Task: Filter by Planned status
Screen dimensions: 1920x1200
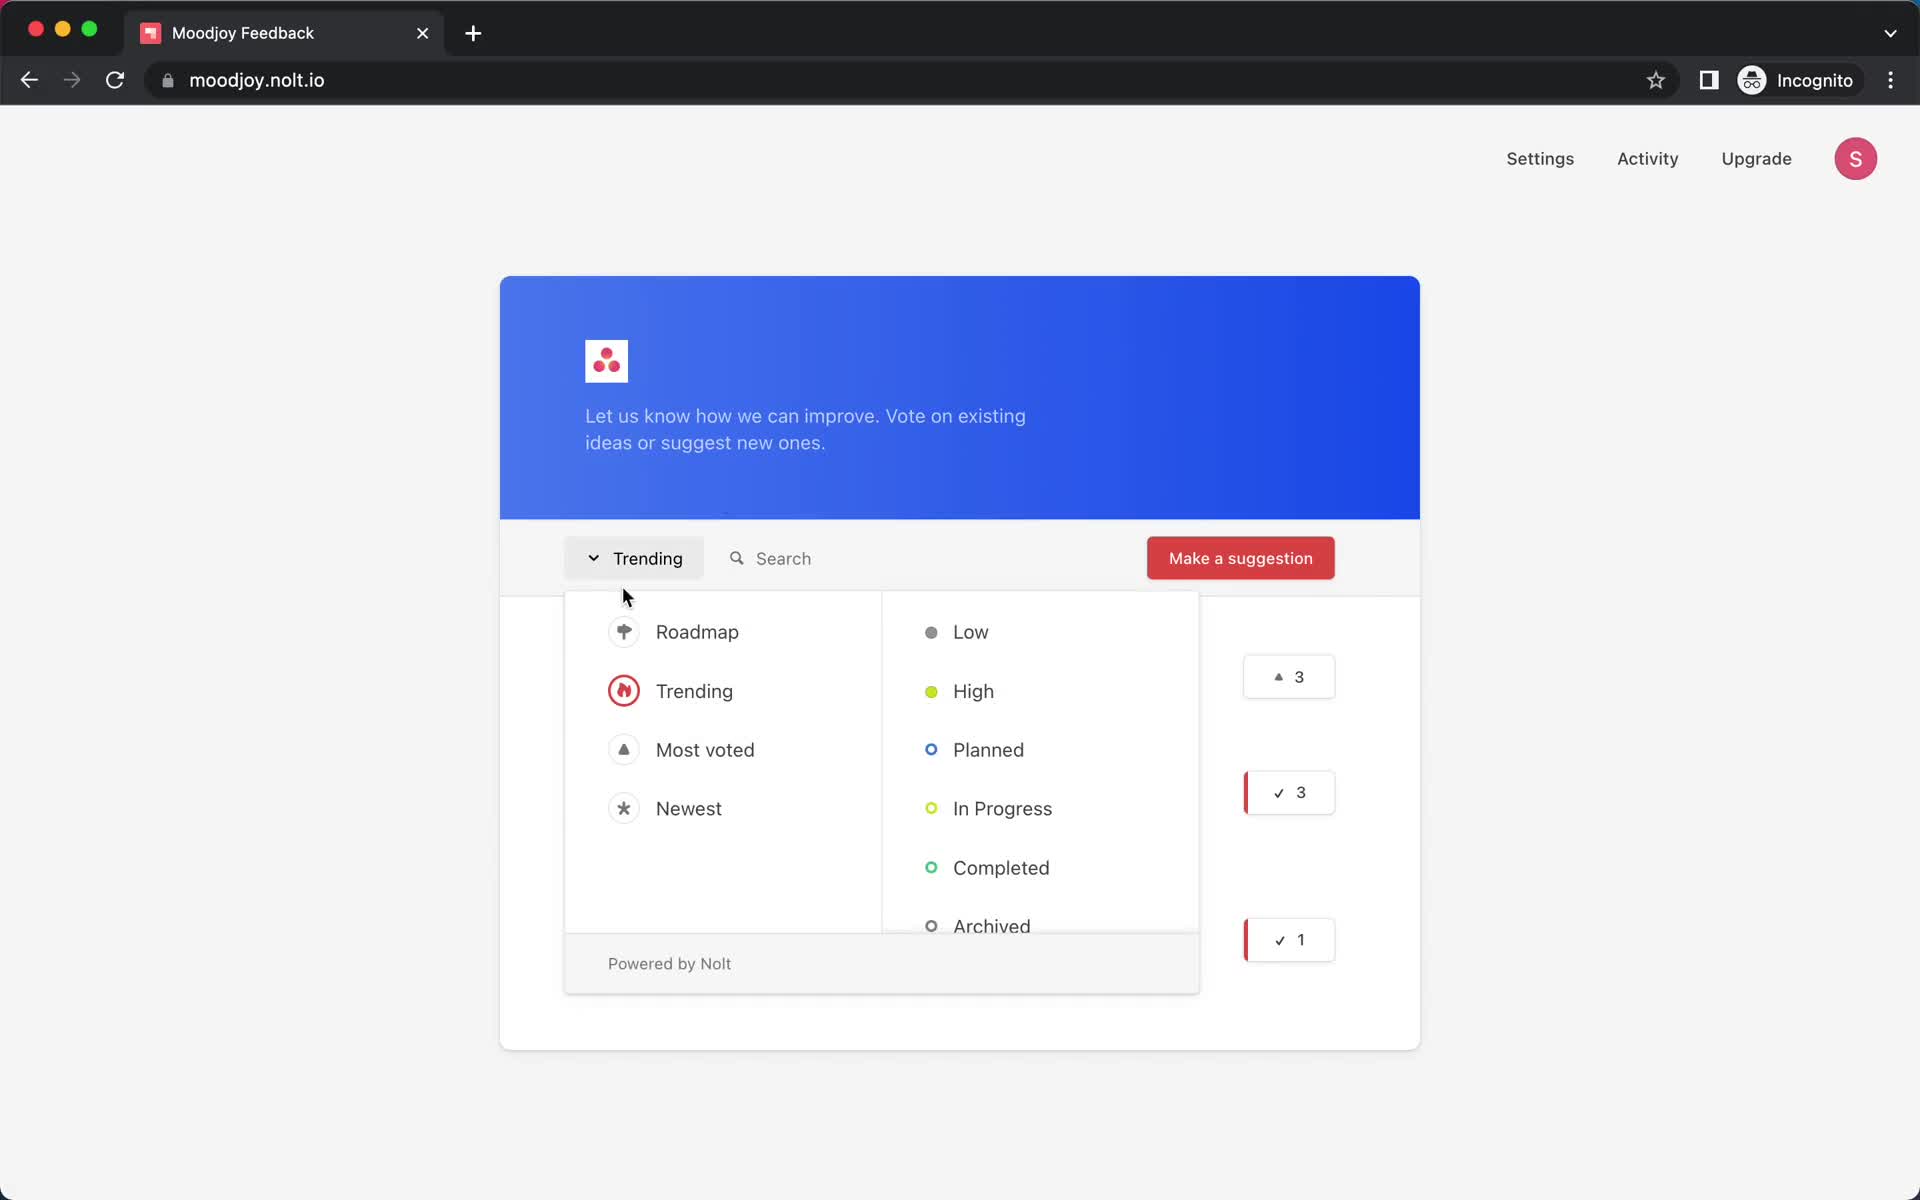Action: click(987, 749)
